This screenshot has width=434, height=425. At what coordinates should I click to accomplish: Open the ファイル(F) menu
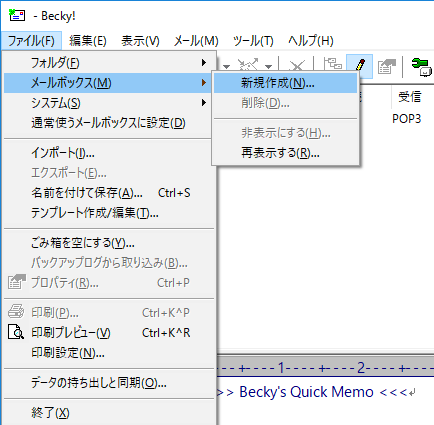(31, 41)
